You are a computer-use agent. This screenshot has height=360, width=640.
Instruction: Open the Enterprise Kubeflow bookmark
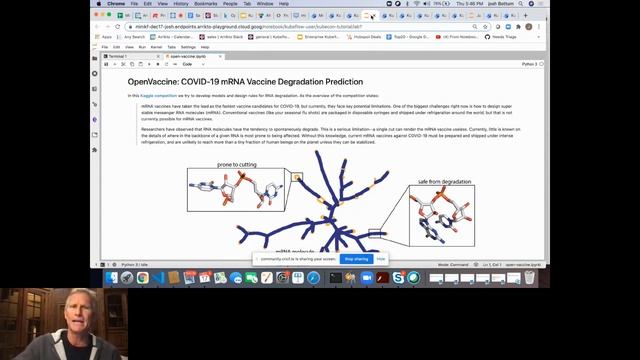coord(318,37)
